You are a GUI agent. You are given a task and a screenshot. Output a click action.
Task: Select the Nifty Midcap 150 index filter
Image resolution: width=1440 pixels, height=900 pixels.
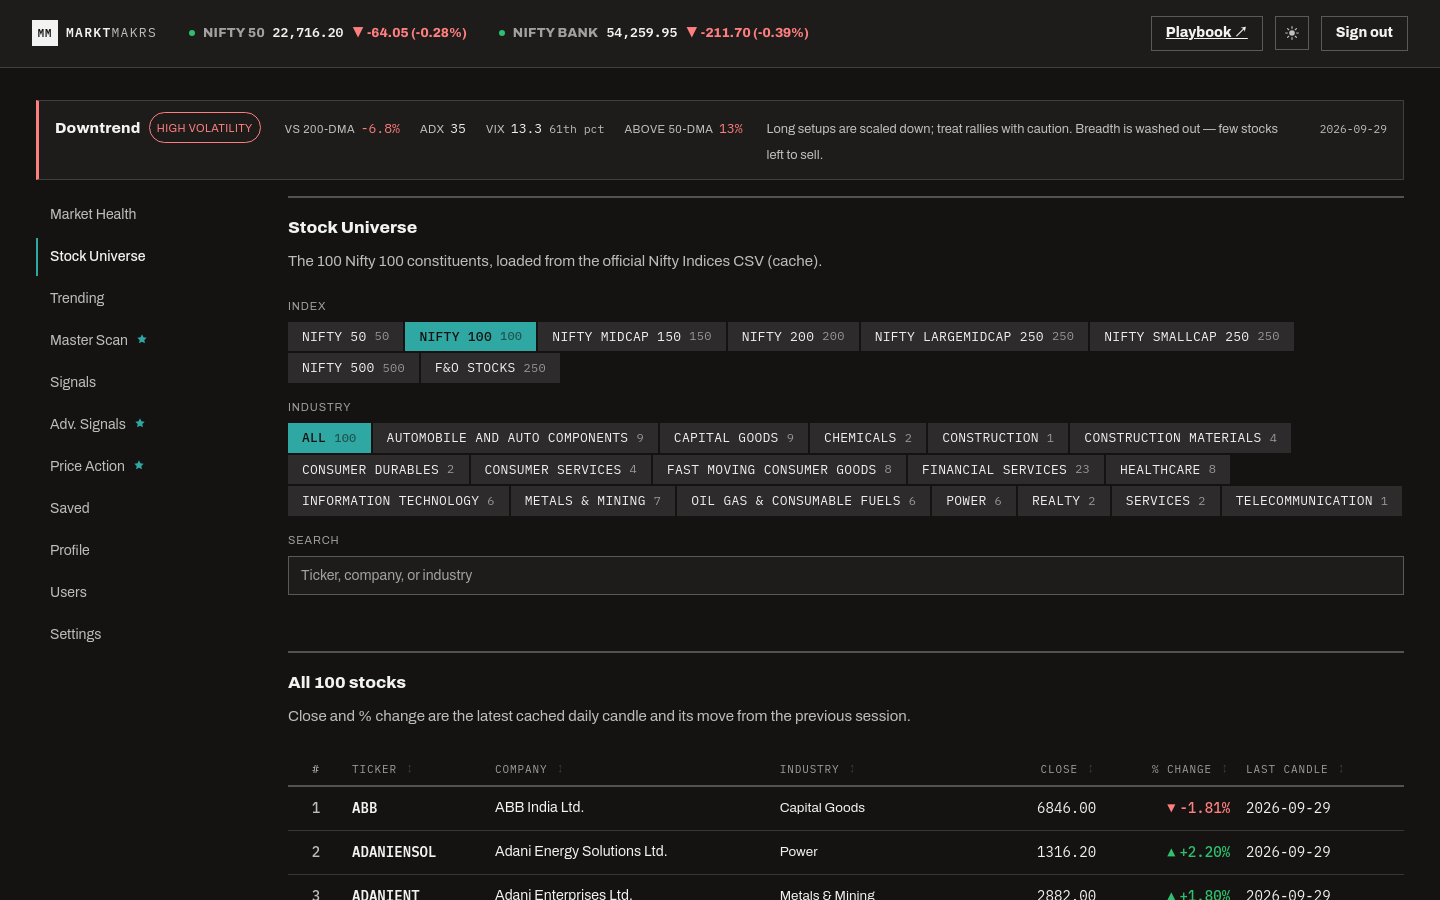(x=632, y=337)
